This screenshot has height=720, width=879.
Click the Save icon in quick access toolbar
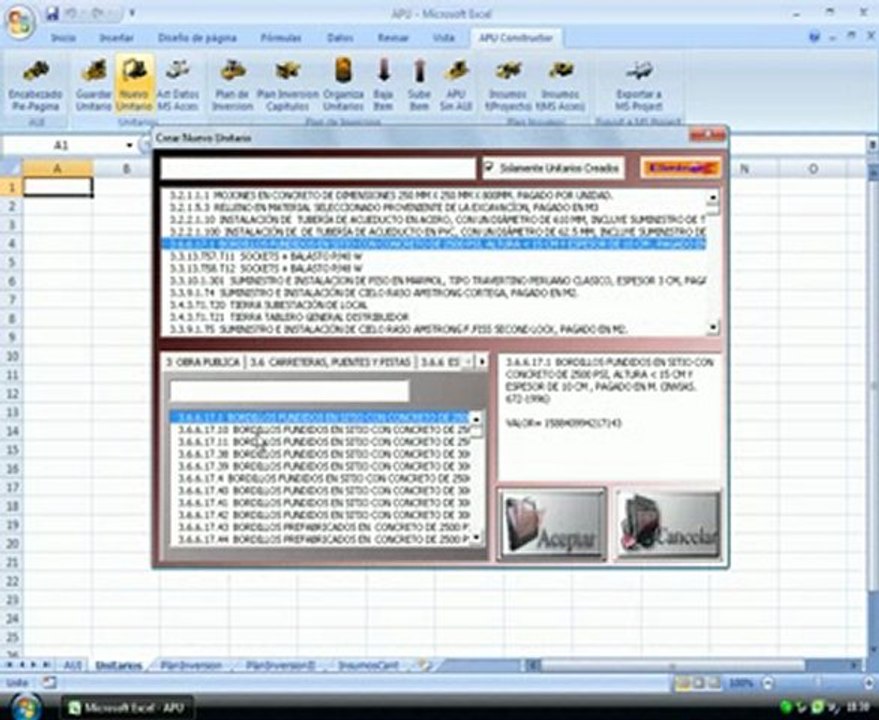52,13
